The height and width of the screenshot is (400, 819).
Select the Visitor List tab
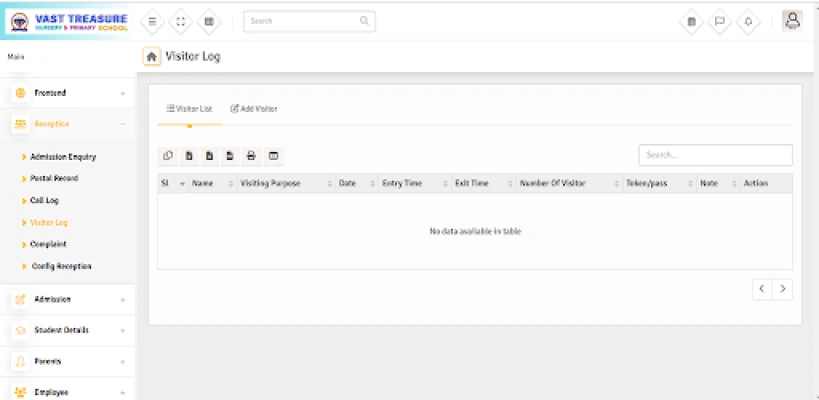click(189, 108)
